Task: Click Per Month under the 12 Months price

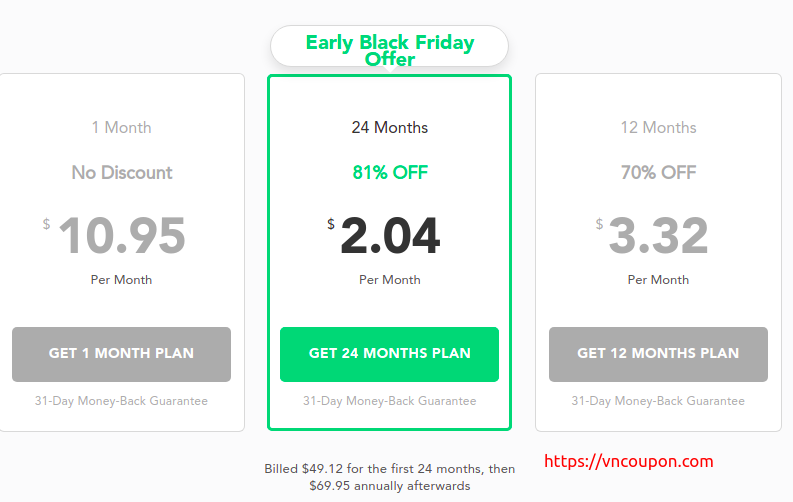Action: 658,280
